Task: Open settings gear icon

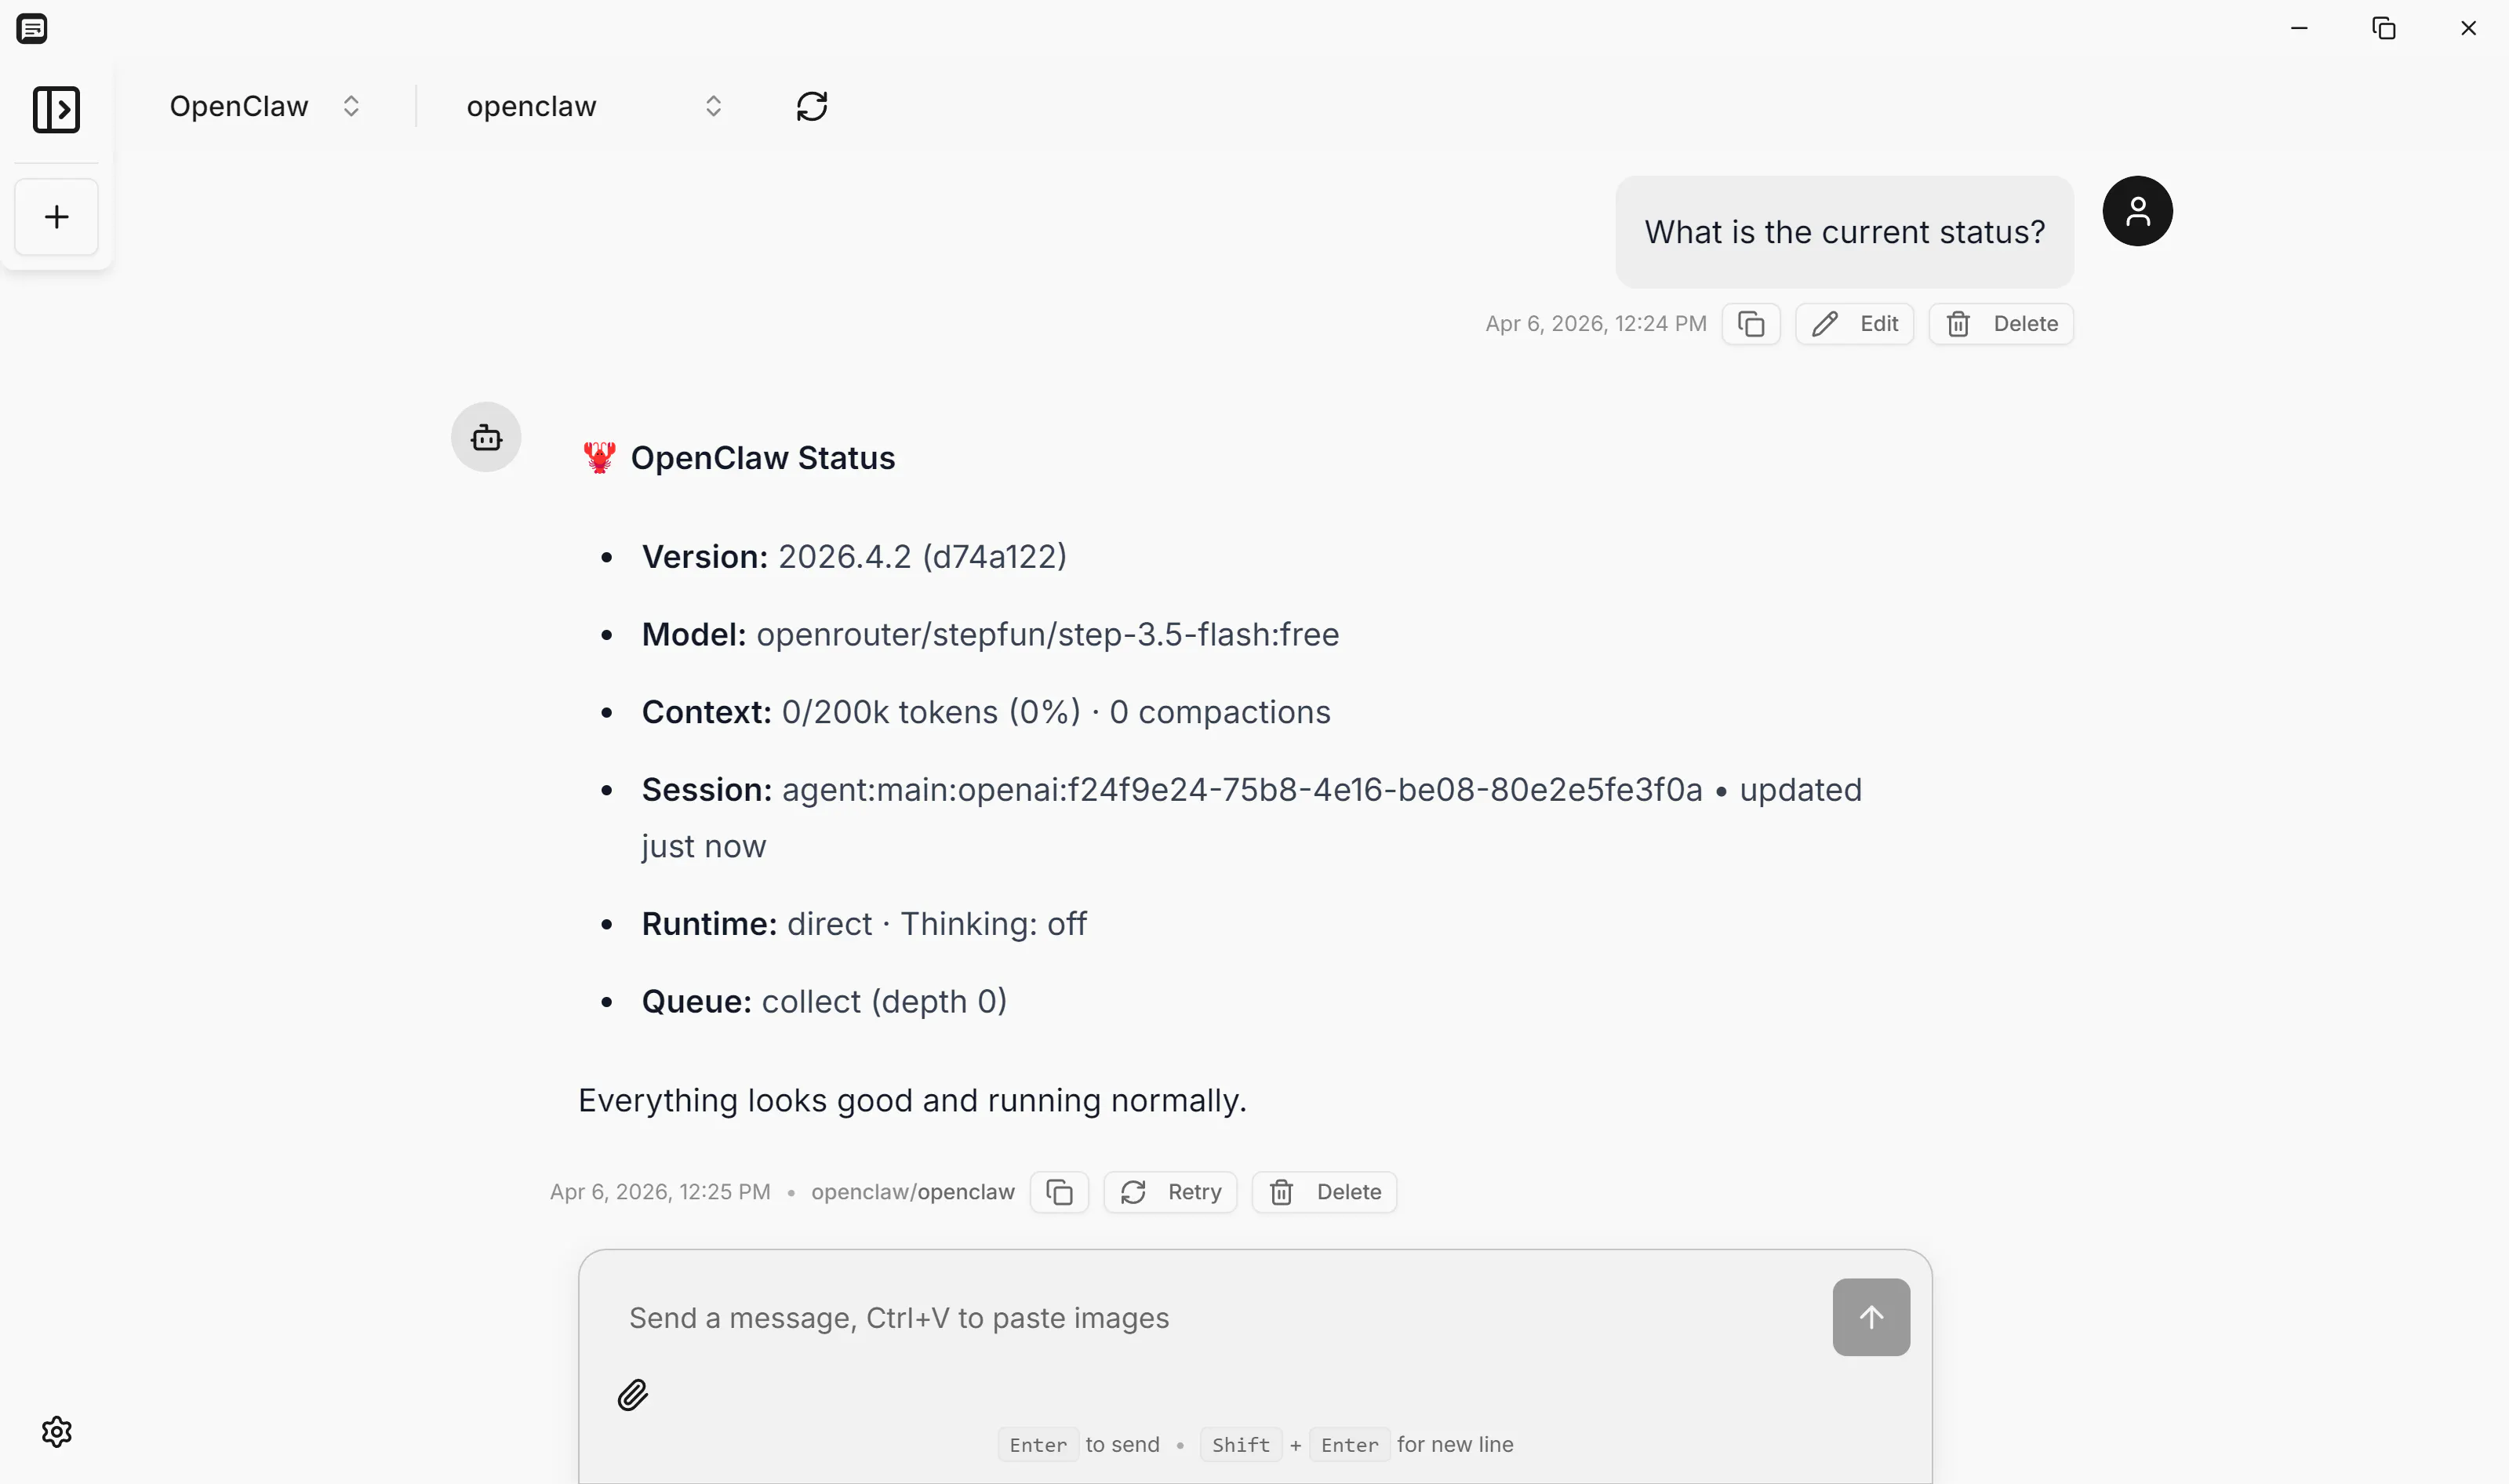Action: (57, 1432)
